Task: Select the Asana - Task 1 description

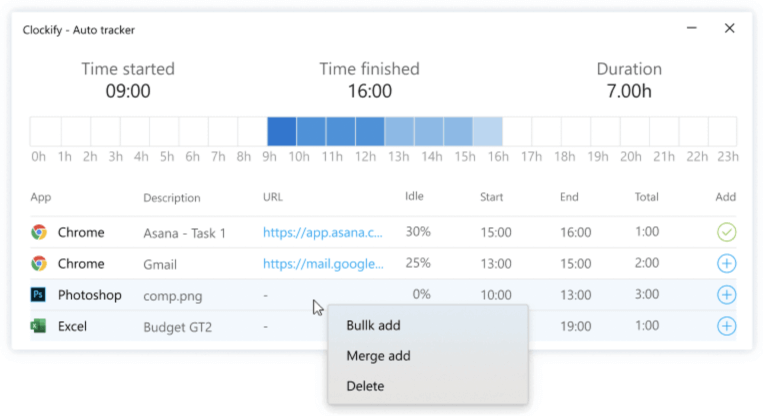Action: click(184, 233)
